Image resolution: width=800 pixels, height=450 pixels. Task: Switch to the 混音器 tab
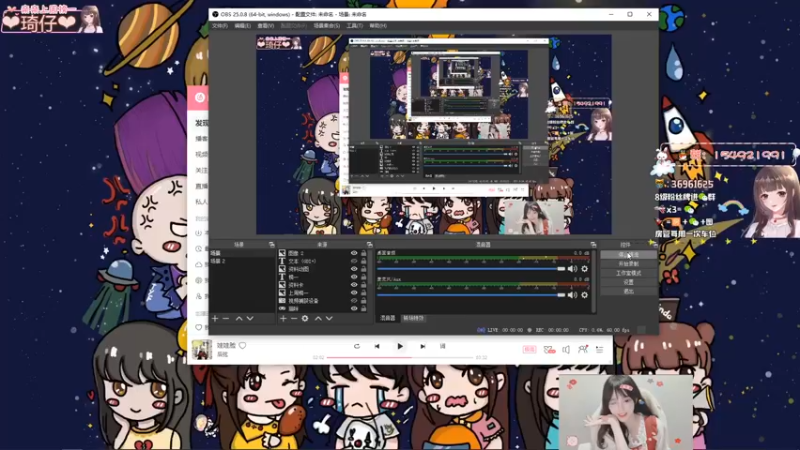coord(388,318)
